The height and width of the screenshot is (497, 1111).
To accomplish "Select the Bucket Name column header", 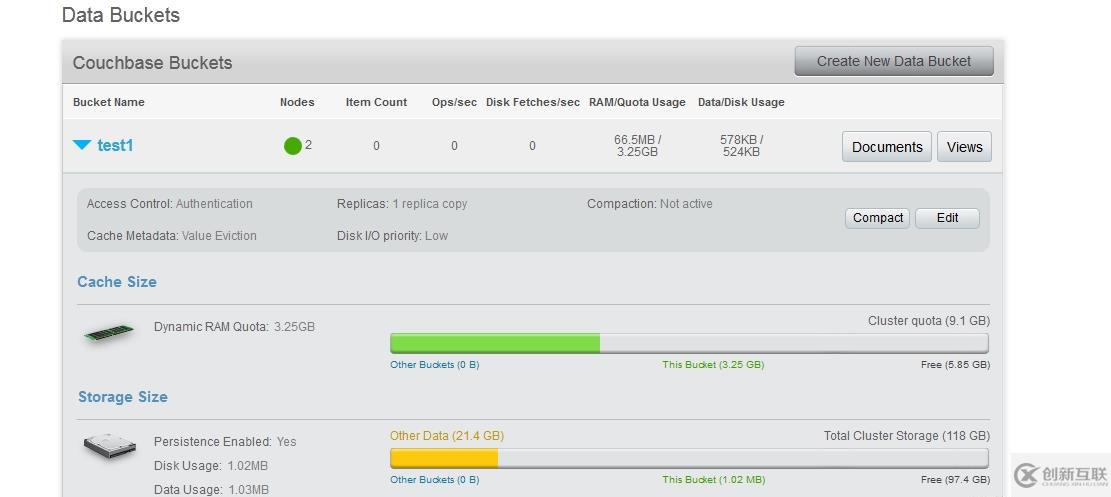I will click(x=108, y=102).
